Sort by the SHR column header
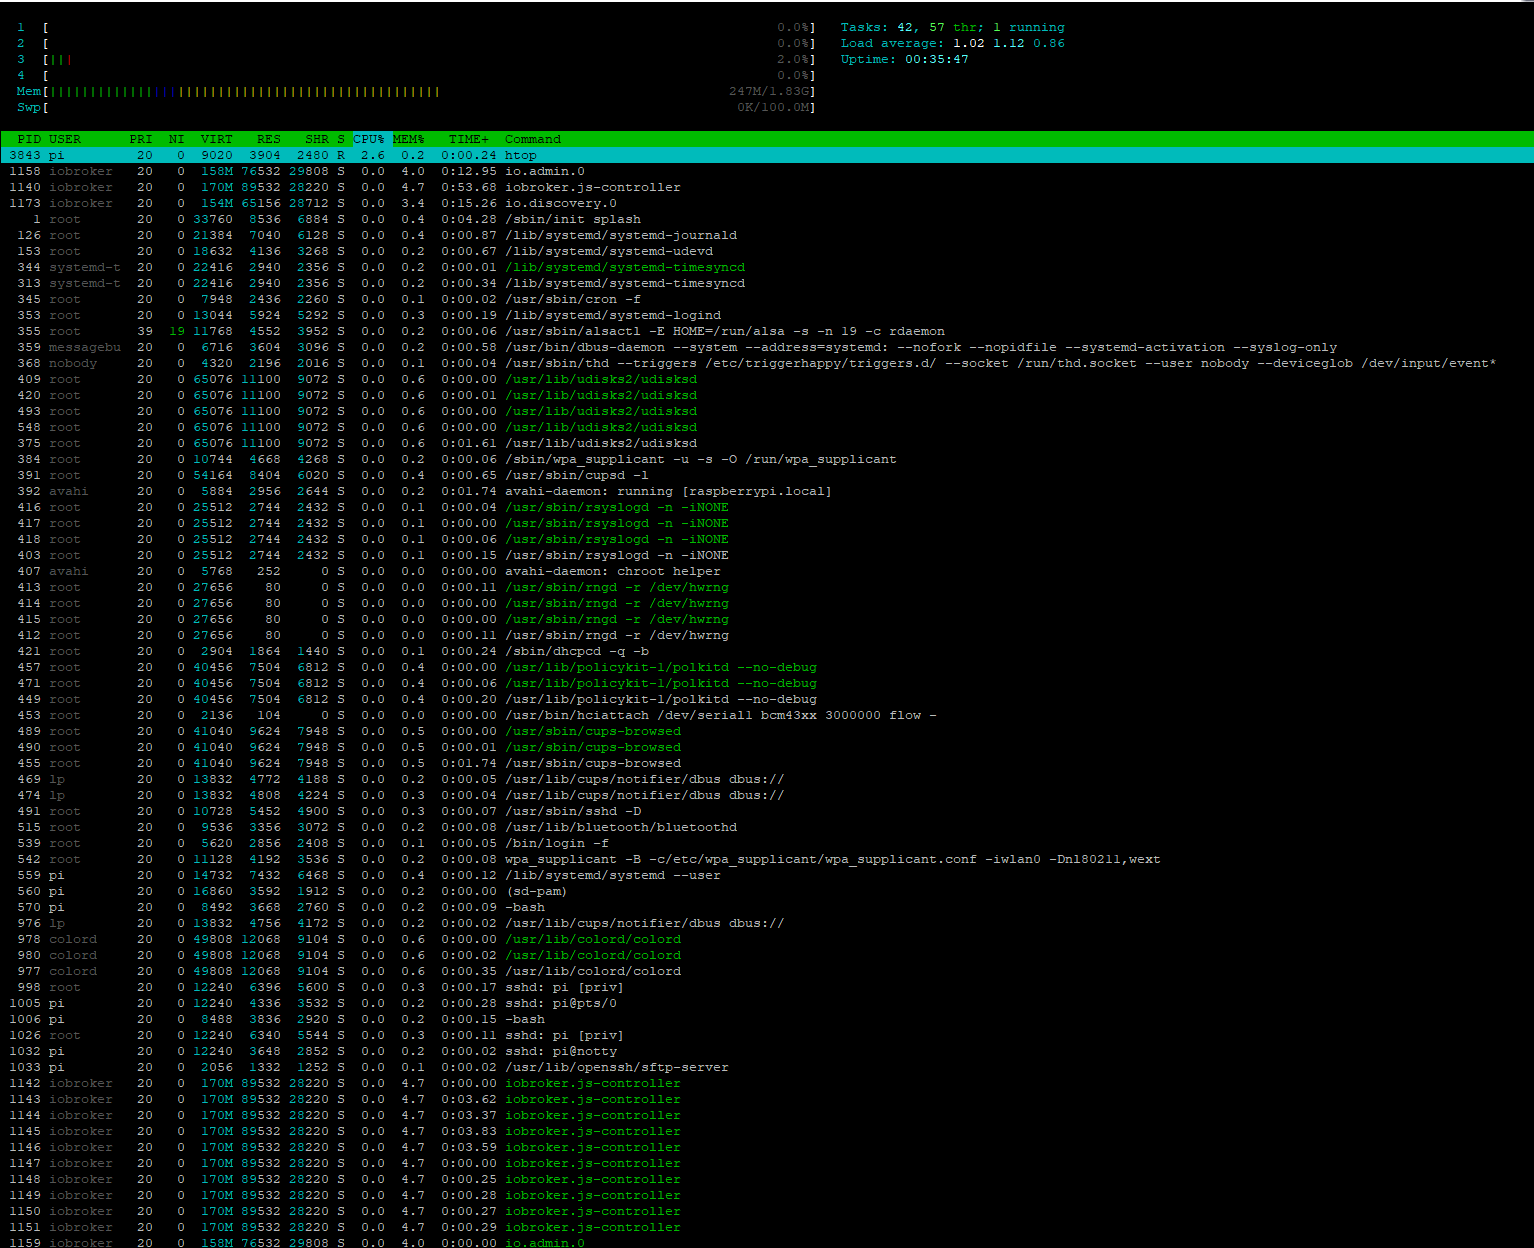Image resolution: width=1534 pixels, height=1248 pixels. click(x=317, y=139)
